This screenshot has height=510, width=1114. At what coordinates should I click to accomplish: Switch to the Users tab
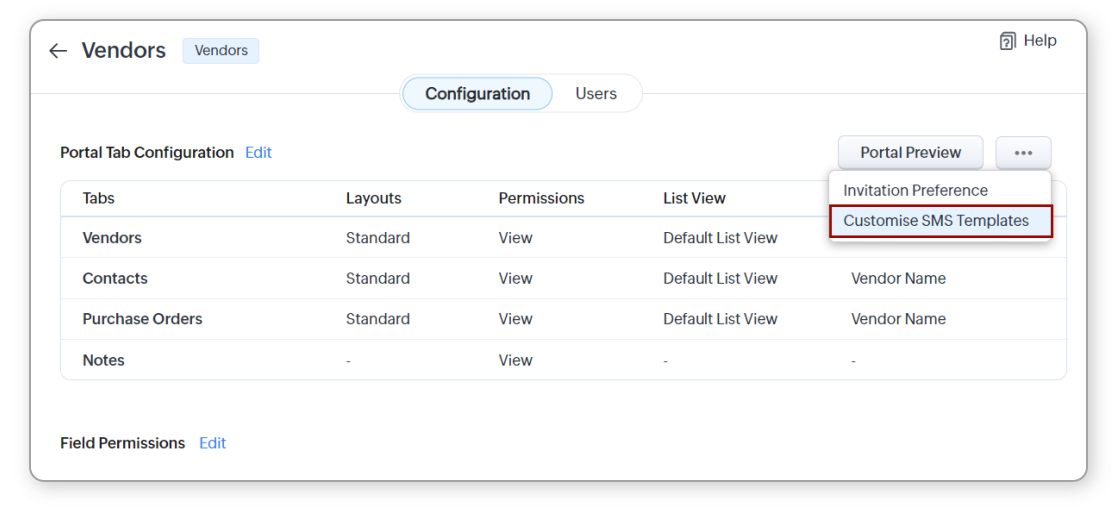(595, 94)
